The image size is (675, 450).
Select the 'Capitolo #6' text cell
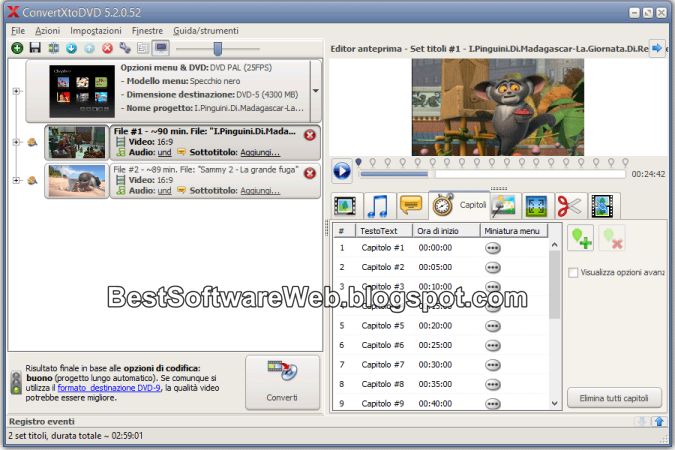click(x=383, y=345)
